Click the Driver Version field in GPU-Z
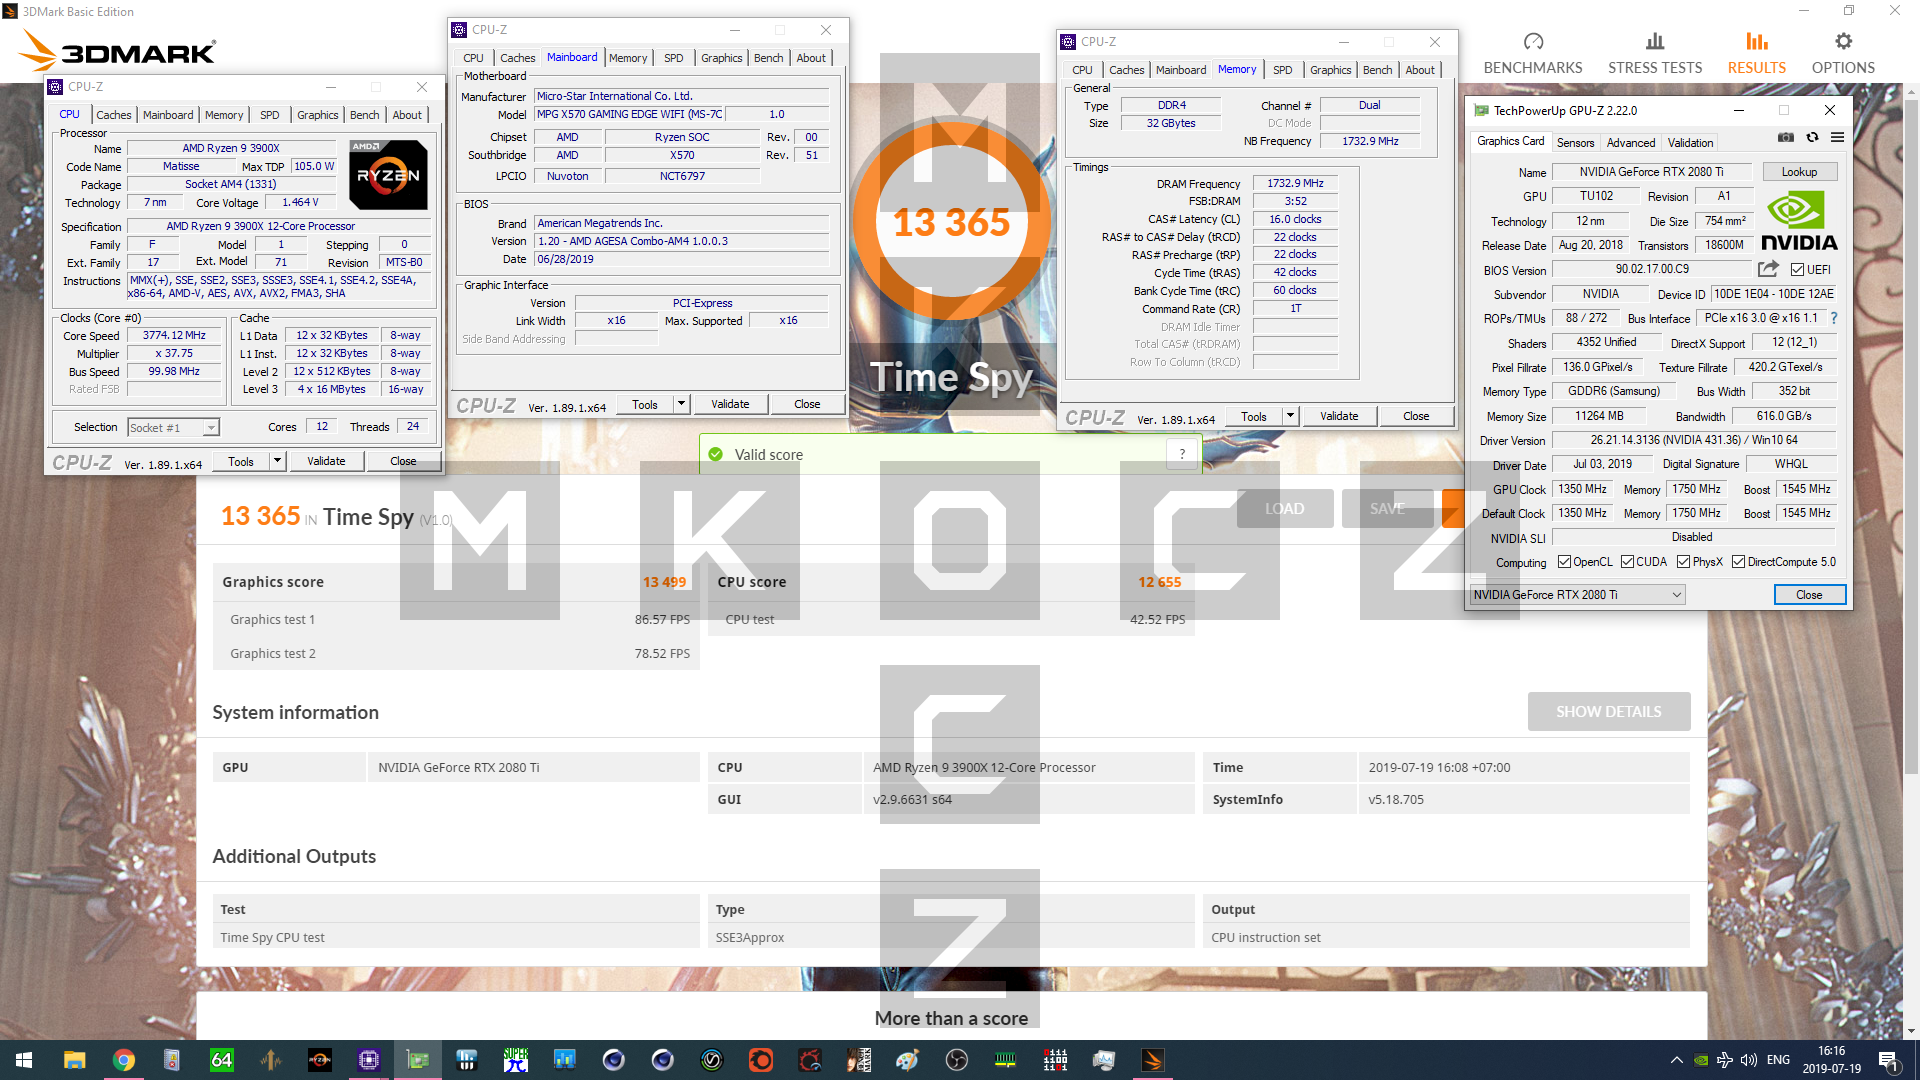1920x1080 pixels. coord(1694,440)
